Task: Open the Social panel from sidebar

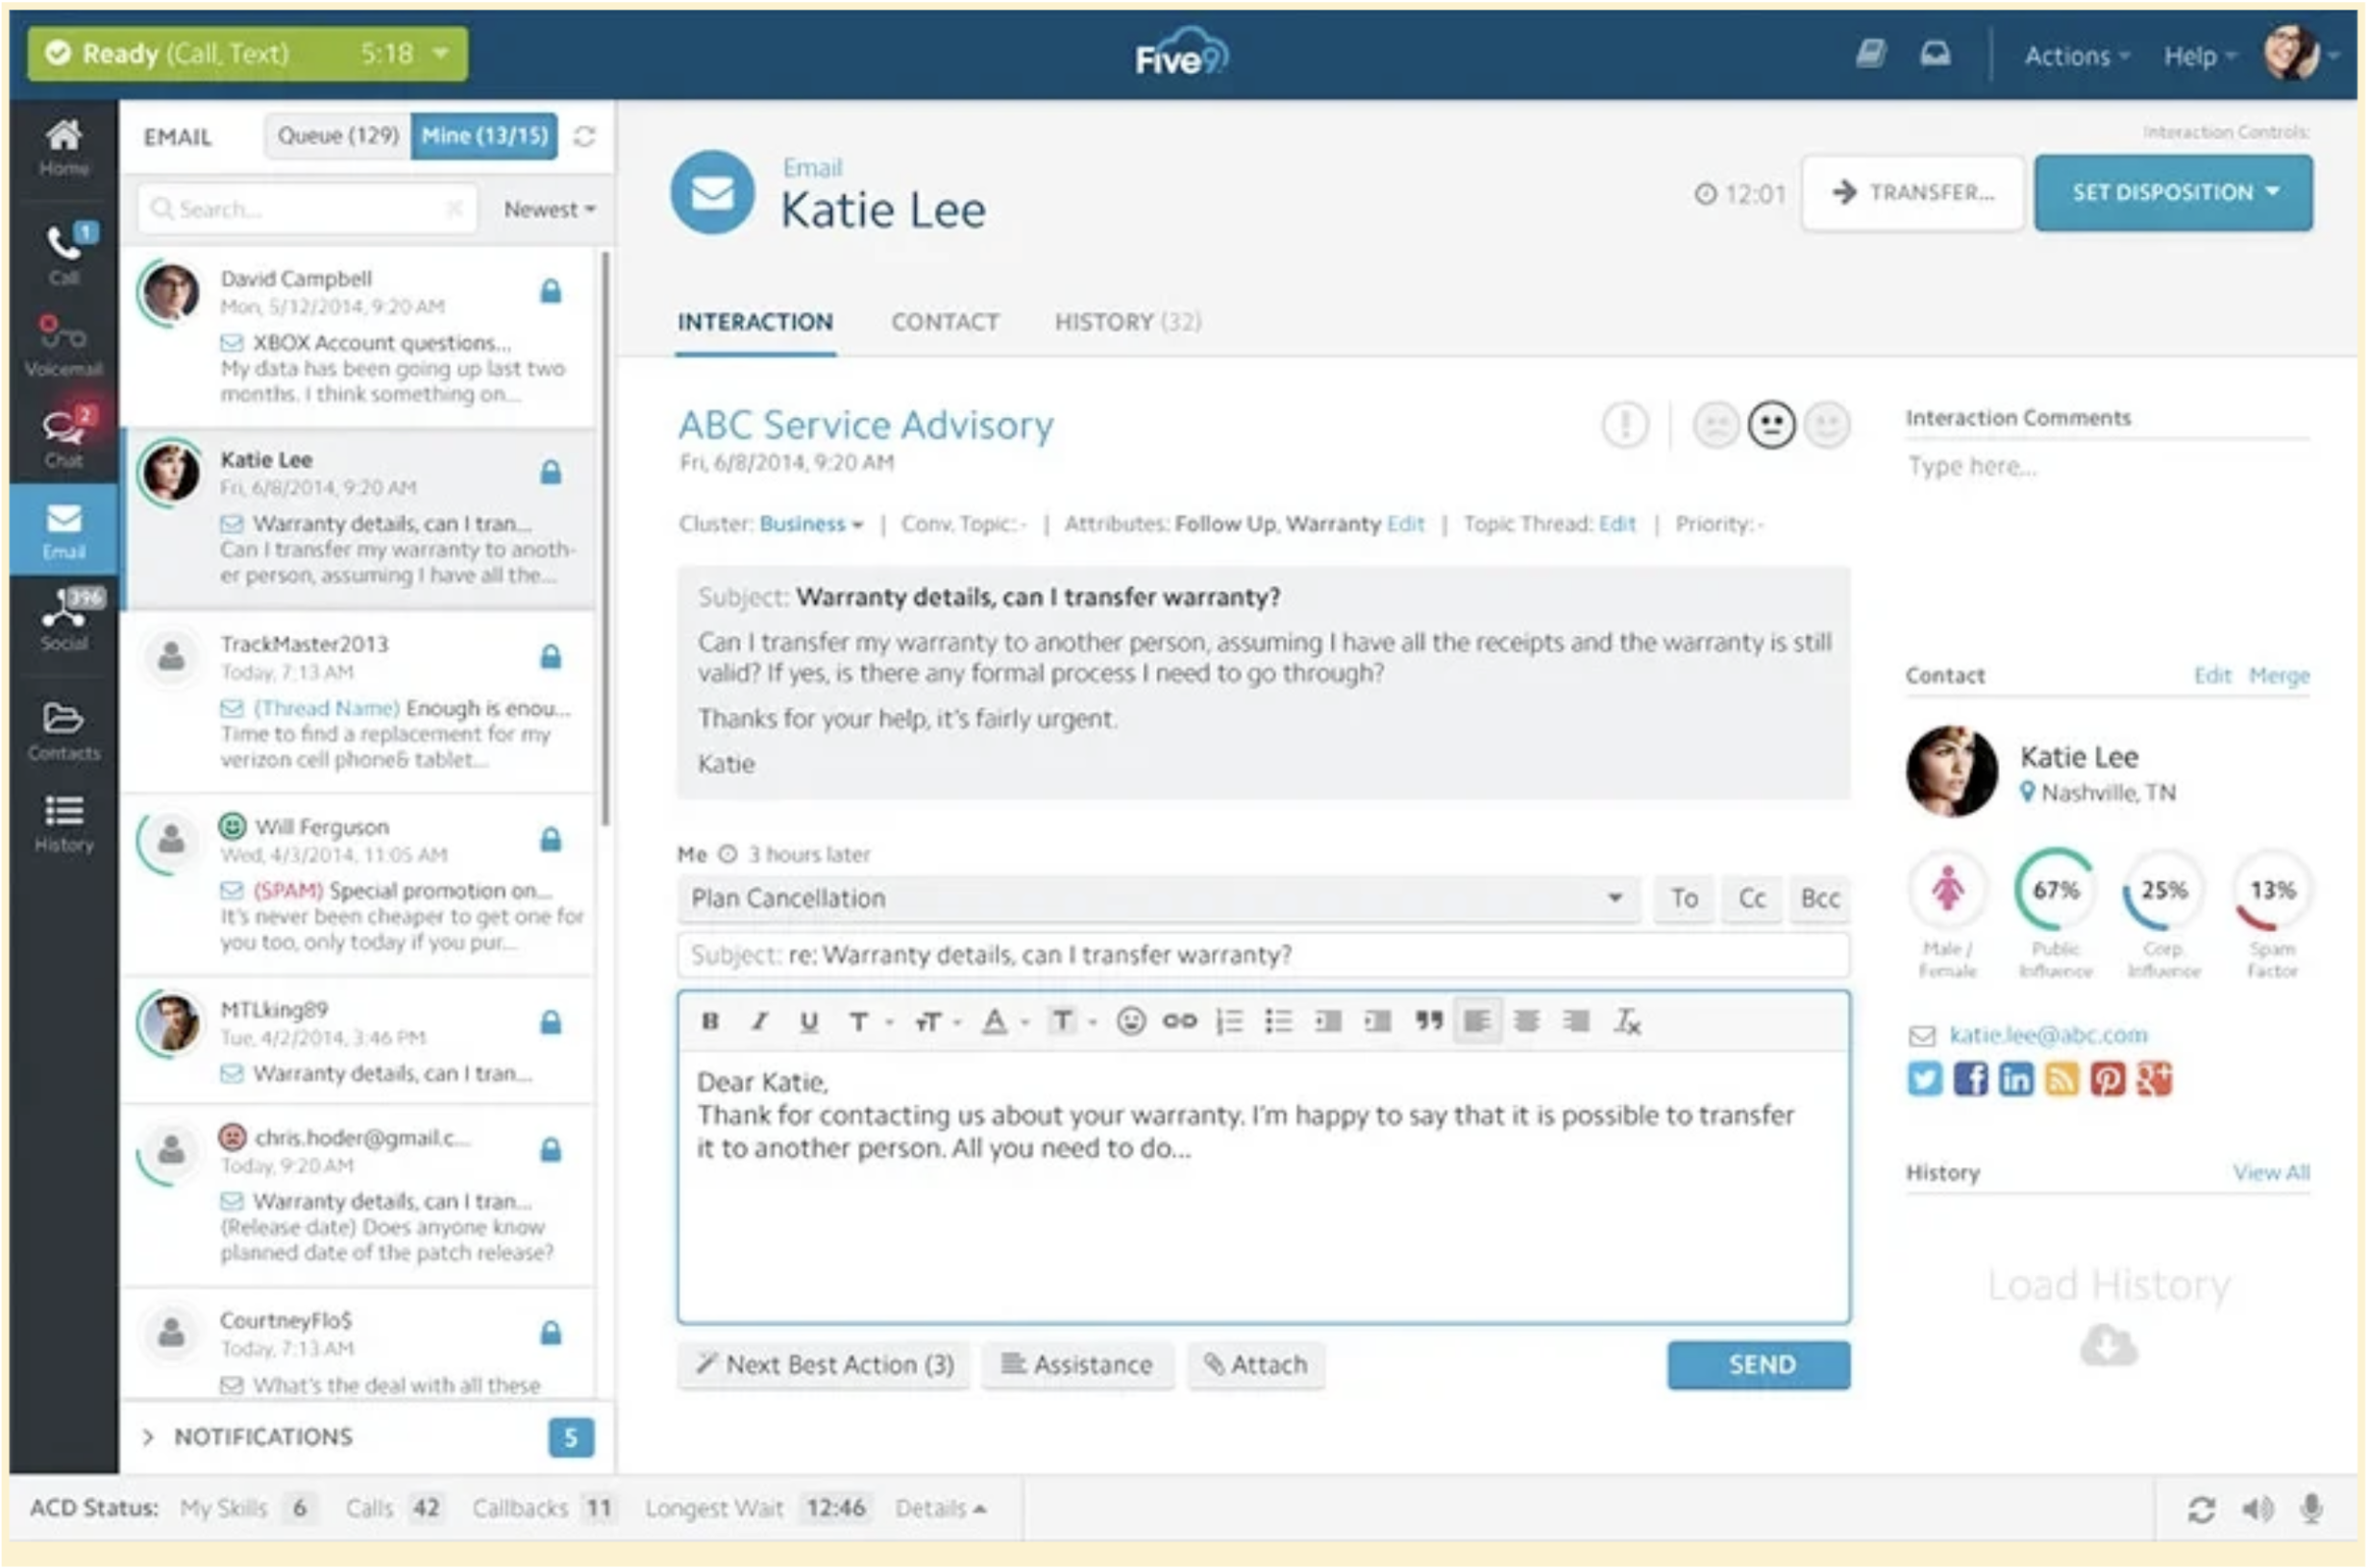Action: (x=62, y=620)
